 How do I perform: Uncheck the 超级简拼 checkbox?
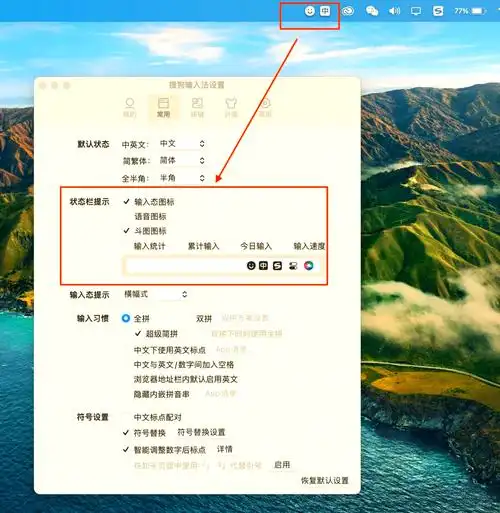click(x=138, y=333)
